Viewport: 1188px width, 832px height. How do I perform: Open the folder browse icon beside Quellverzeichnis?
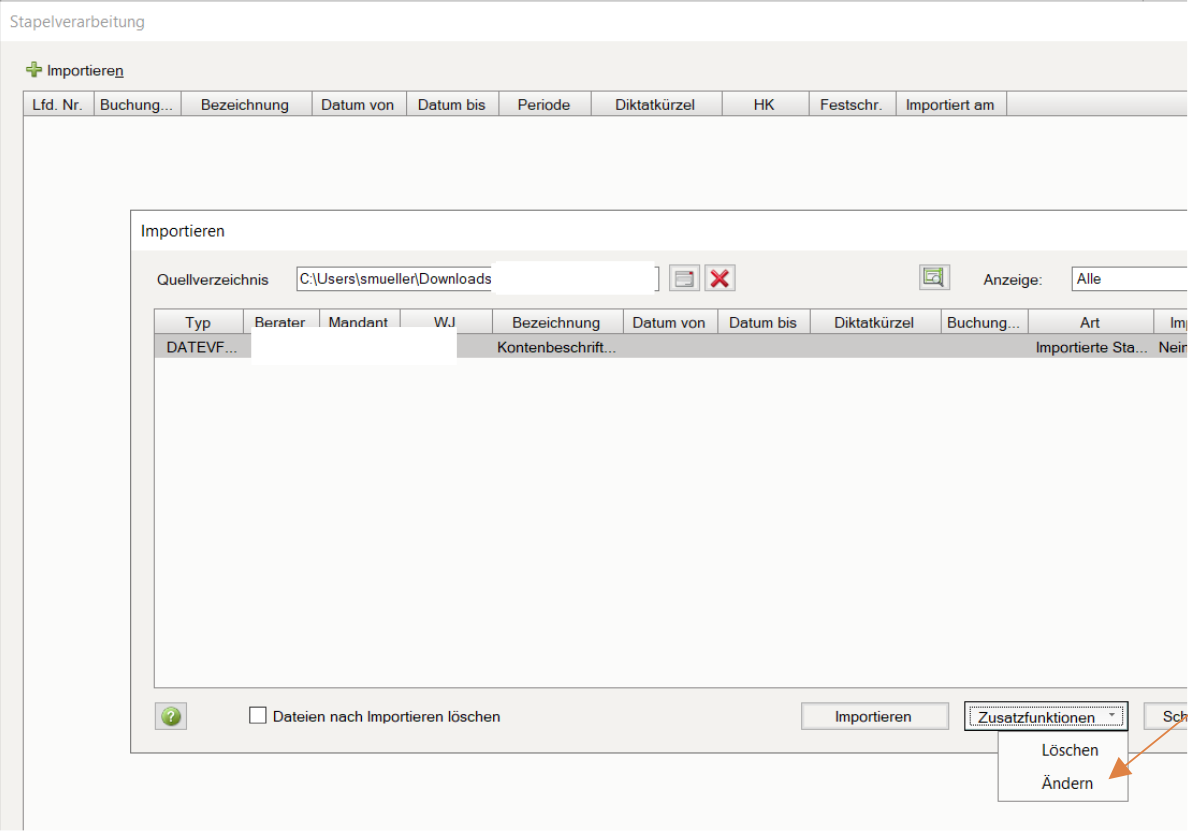684,279
